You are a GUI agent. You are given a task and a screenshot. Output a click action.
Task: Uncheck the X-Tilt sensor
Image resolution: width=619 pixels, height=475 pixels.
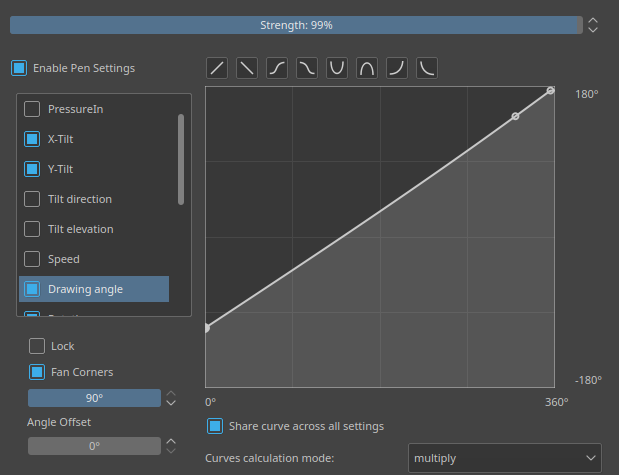pyautogui.click(x=32, y=139)
